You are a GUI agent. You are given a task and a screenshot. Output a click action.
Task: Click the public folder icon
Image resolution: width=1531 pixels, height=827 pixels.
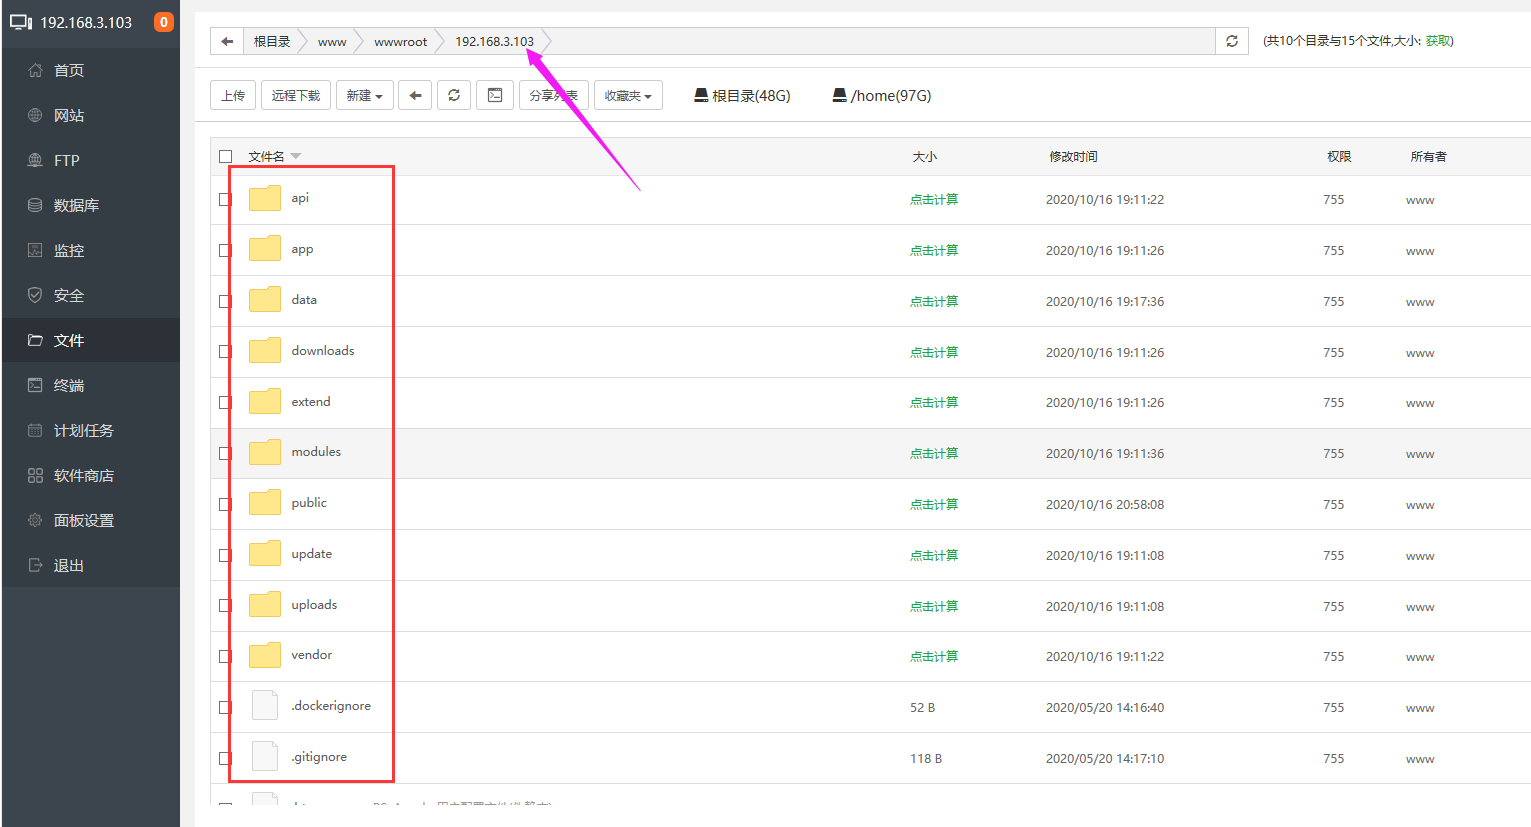pyautogui.click(x=265, y=503)
